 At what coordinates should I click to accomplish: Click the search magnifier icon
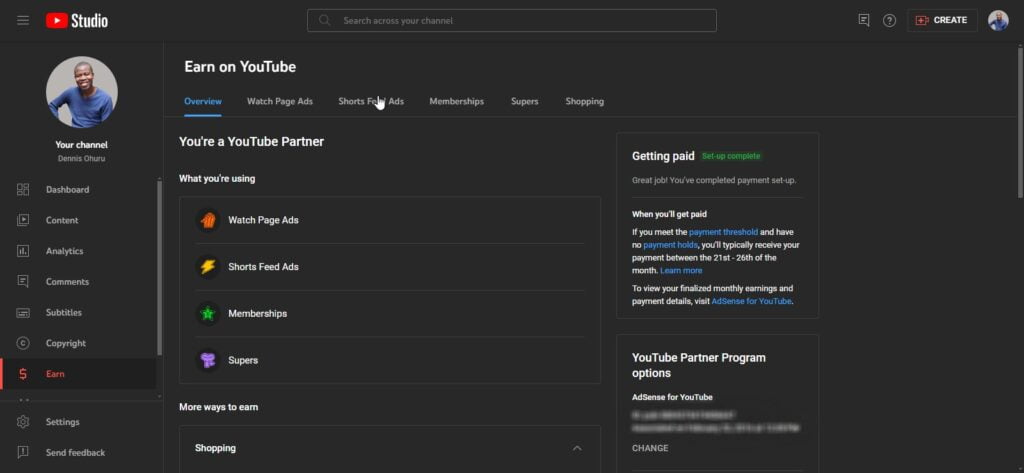click(x=325, y=20)
